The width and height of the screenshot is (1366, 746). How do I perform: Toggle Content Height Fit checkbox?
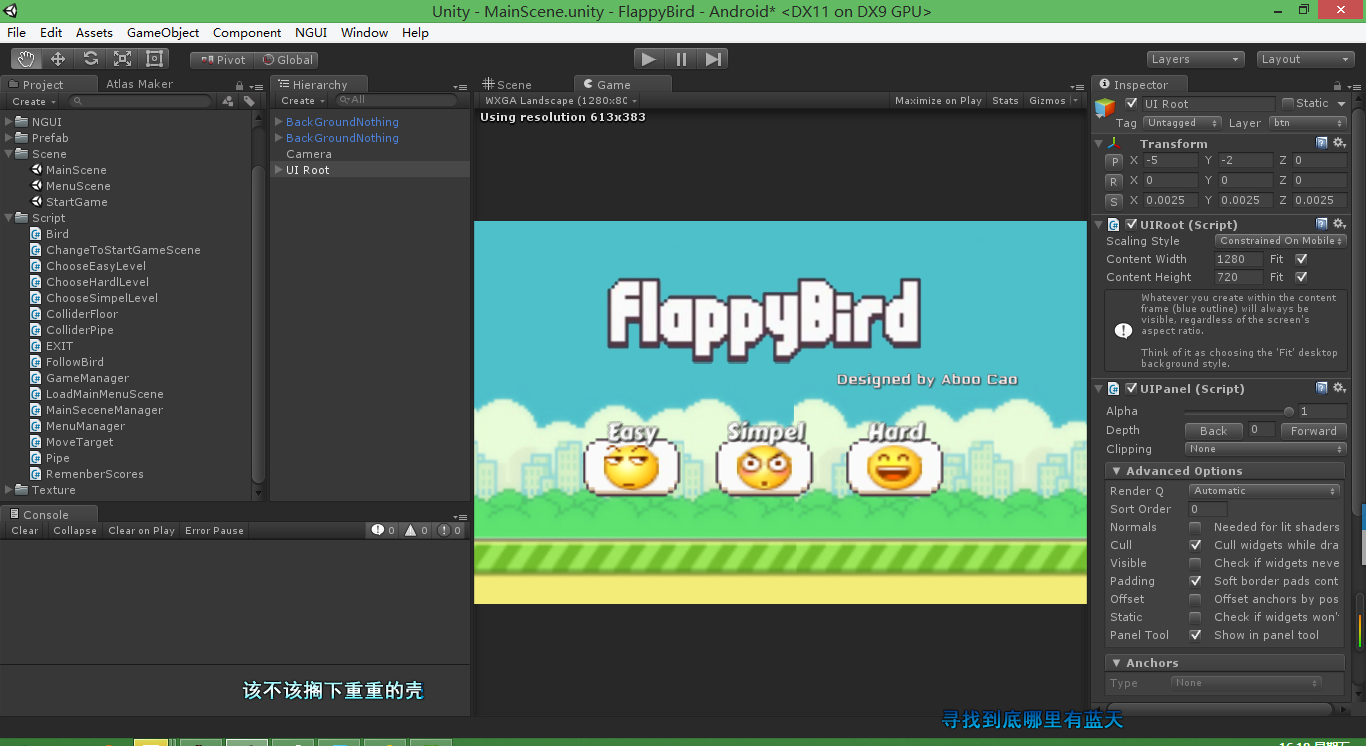tap(1301, 277)
